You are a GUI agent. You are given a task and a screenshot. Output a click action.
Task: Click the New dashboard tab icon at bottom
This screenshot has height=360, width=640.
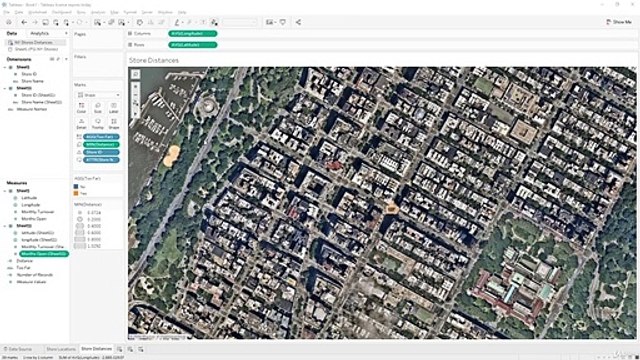[130, 349]
